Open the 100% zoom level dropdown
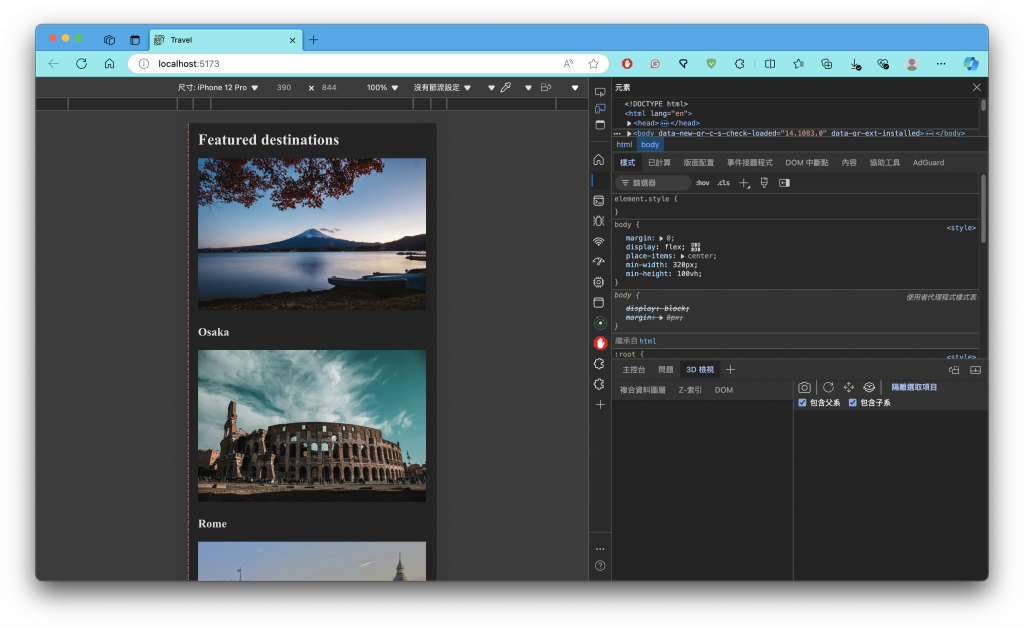This screenshot has height=628, width=1024. pos(382,88)
